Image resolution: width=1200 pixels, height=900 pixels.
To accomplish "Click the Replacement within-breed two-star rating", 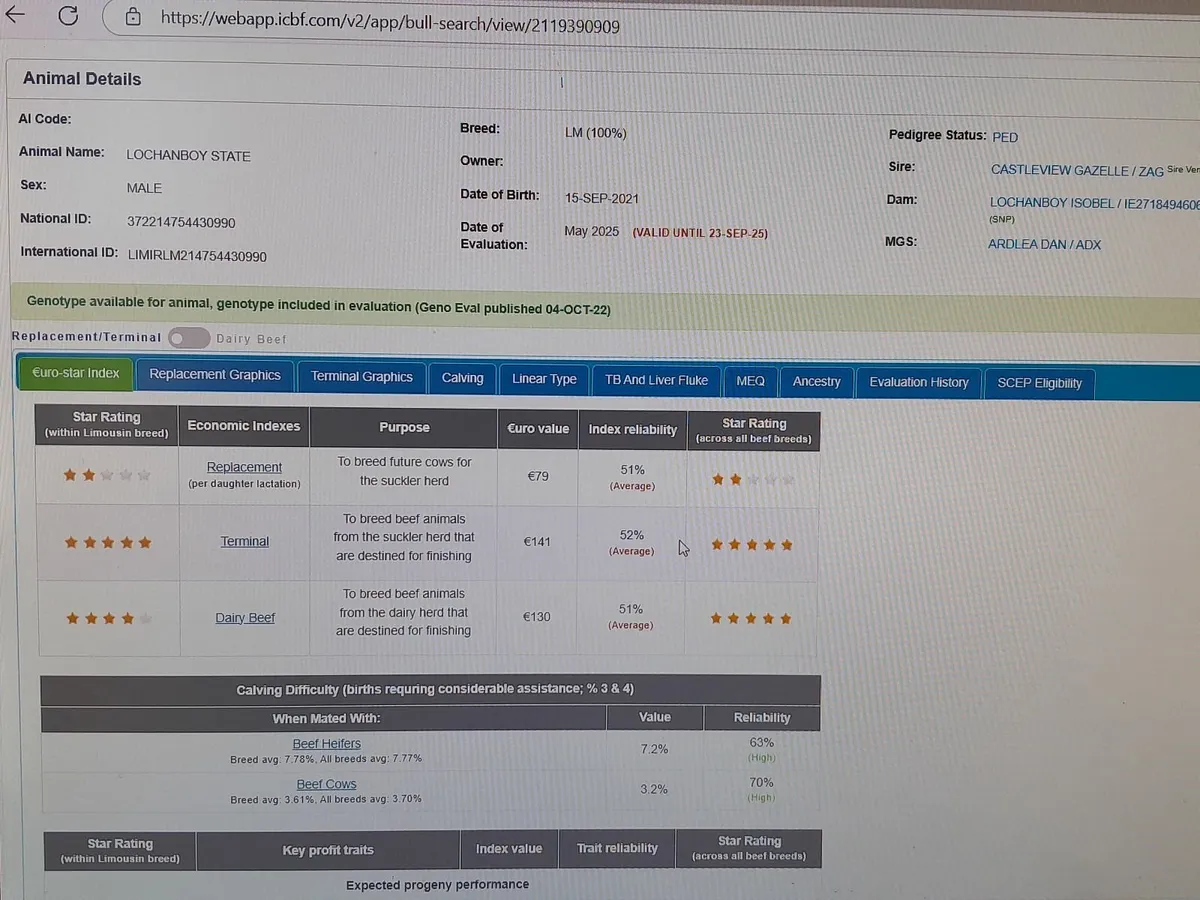I will pyautogui.click(x=107, y=476).
